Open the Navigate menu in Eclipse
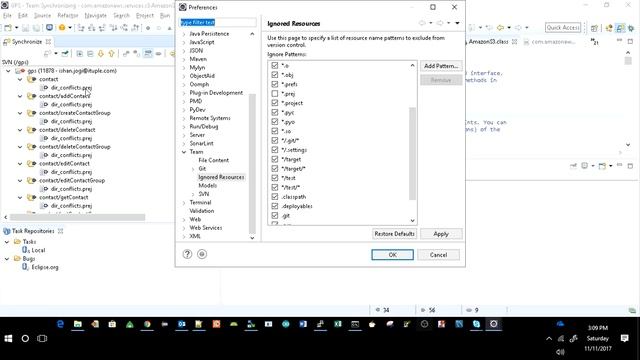The image size is (640, 360). (x=96, y=16)
